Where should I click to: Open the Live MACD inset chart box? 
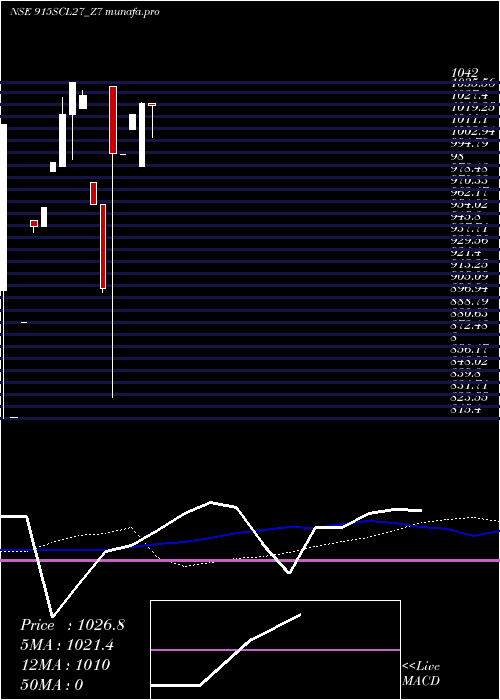click(275, 650)
